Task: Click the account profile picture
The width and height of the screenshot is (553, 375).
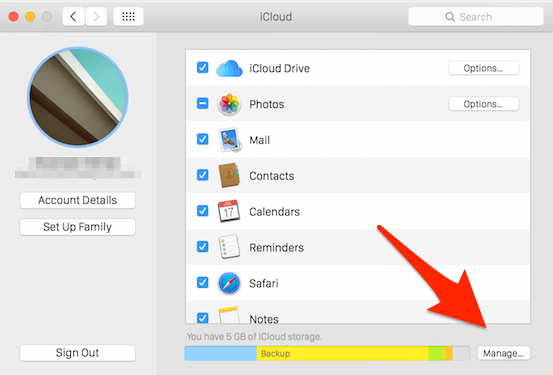Action: [78, 97]
